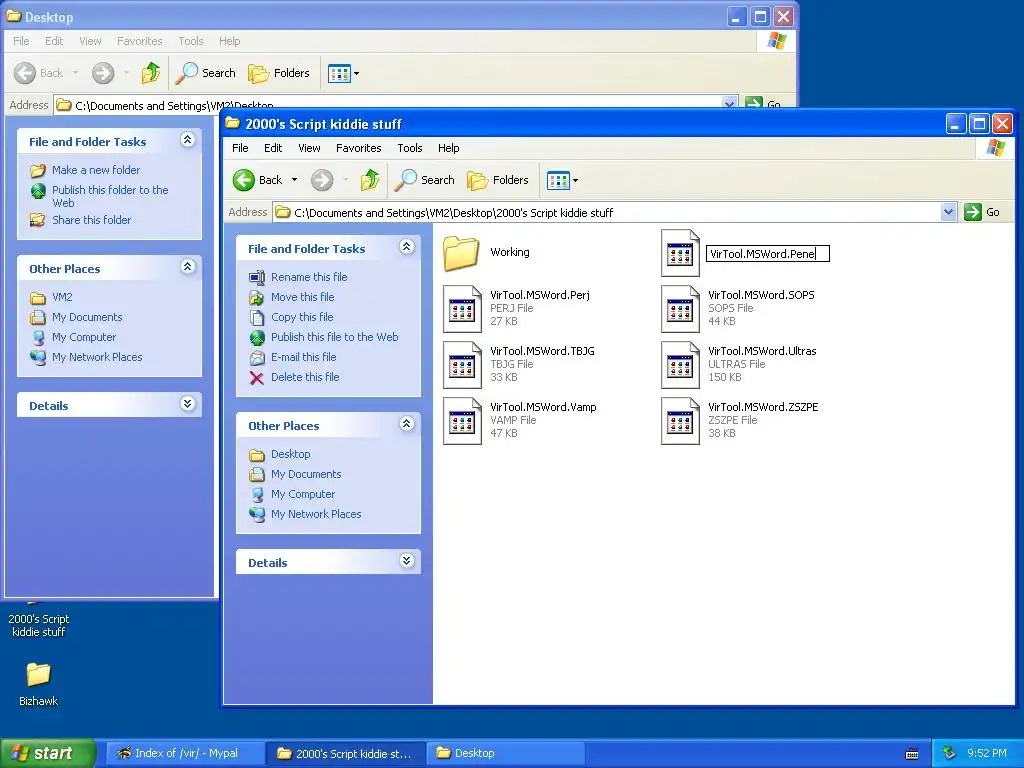Collapse File and Folder Tasks in Script kiddie window
The height and width of the screenshot is (768, 1024).
click(x=406, y=247)
